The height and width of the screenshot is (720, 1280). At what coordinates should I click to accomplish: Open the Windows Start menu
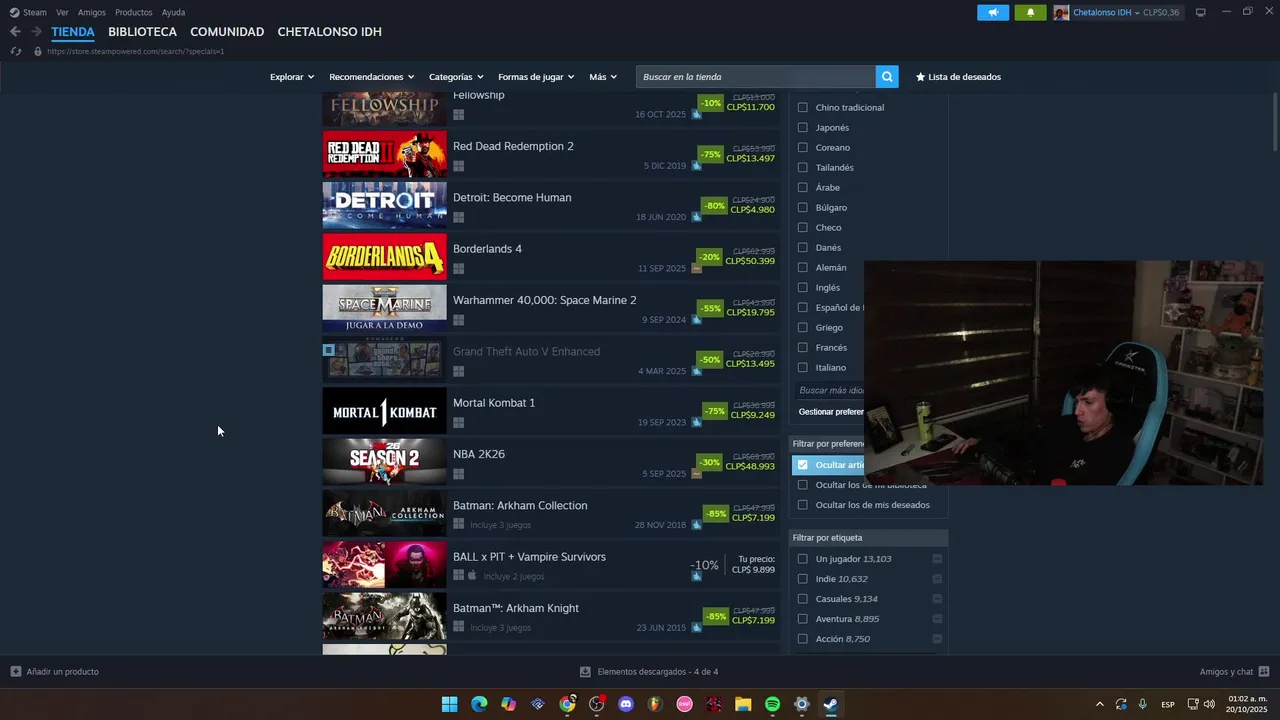coord(449,704)
